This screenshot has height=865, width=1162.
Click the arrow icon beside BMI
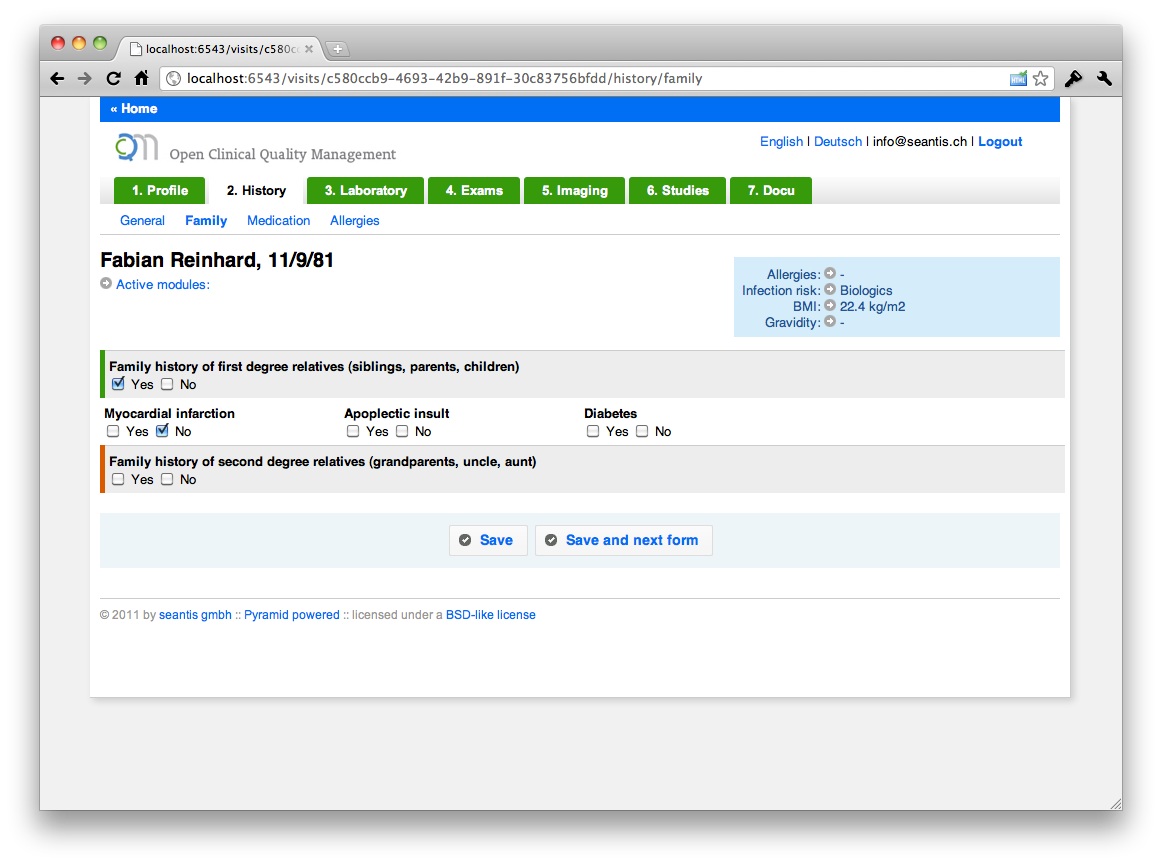click(830, 306)
